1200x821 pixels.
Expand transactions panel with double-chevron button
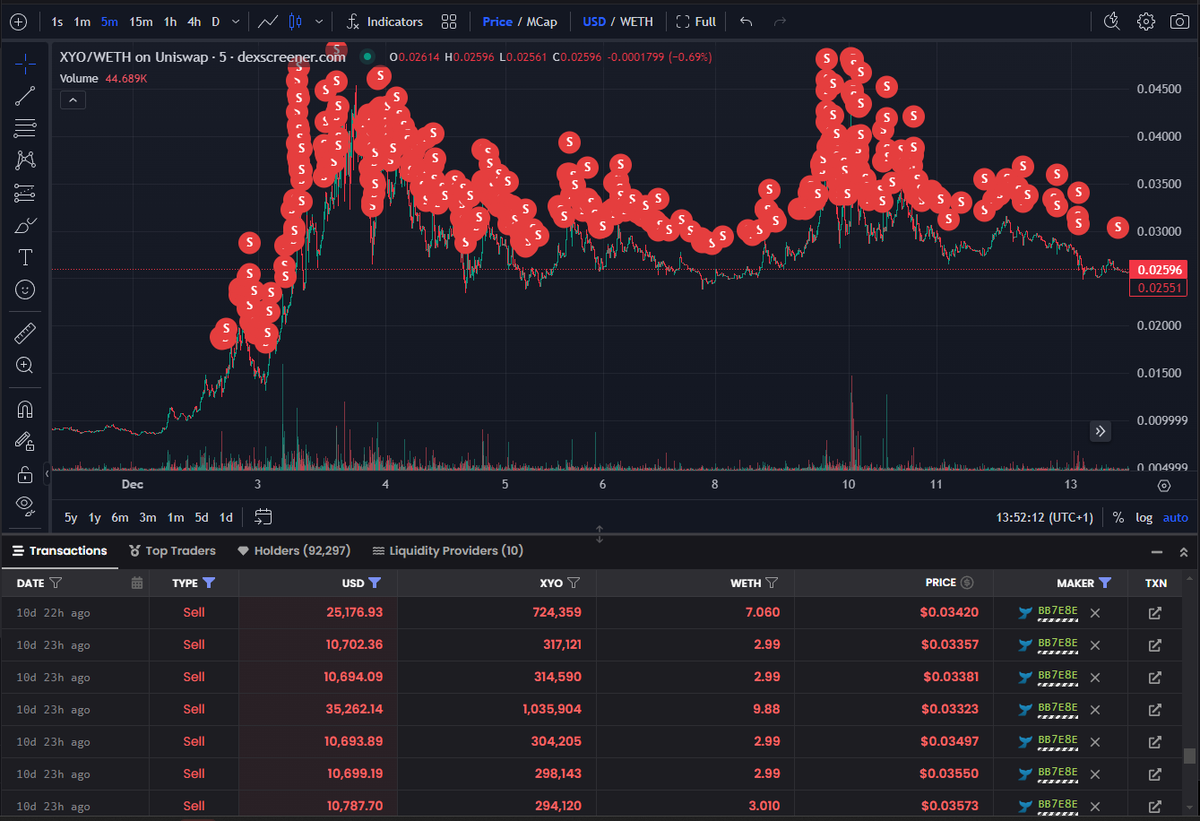[1184, 552]
